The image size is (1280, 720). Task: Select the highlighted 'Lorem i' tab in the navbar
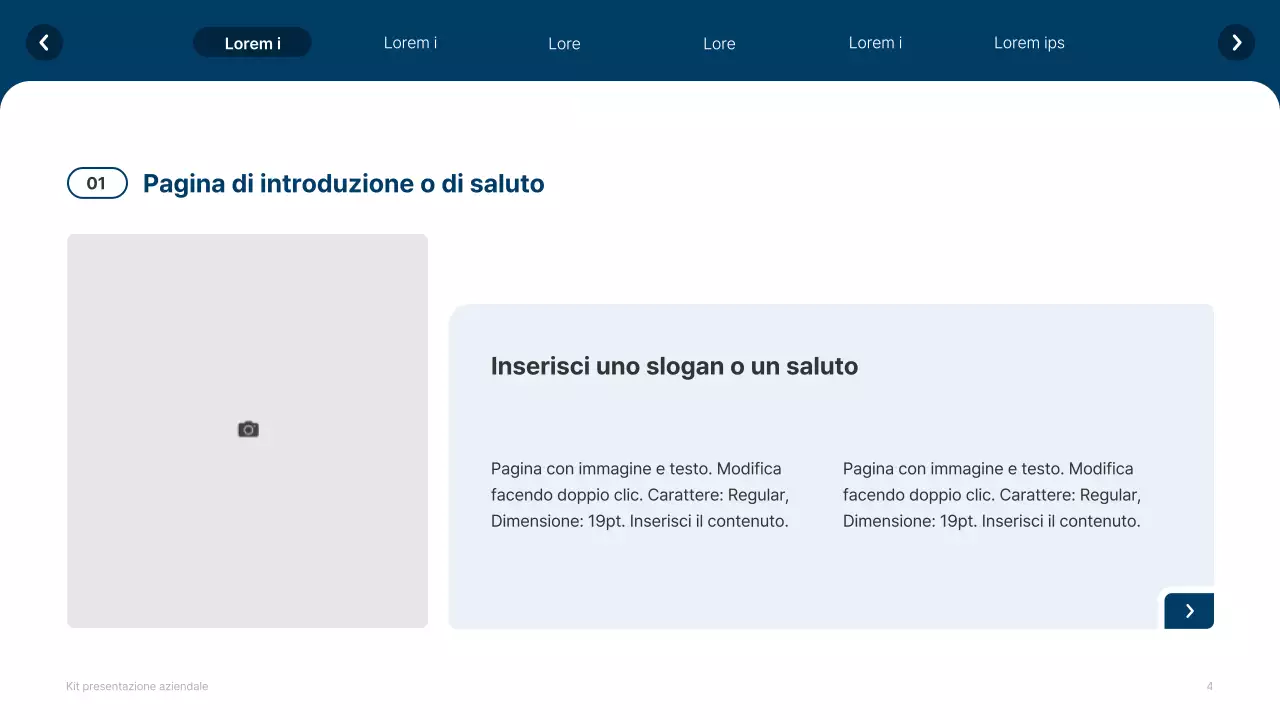tap(252, 42)
